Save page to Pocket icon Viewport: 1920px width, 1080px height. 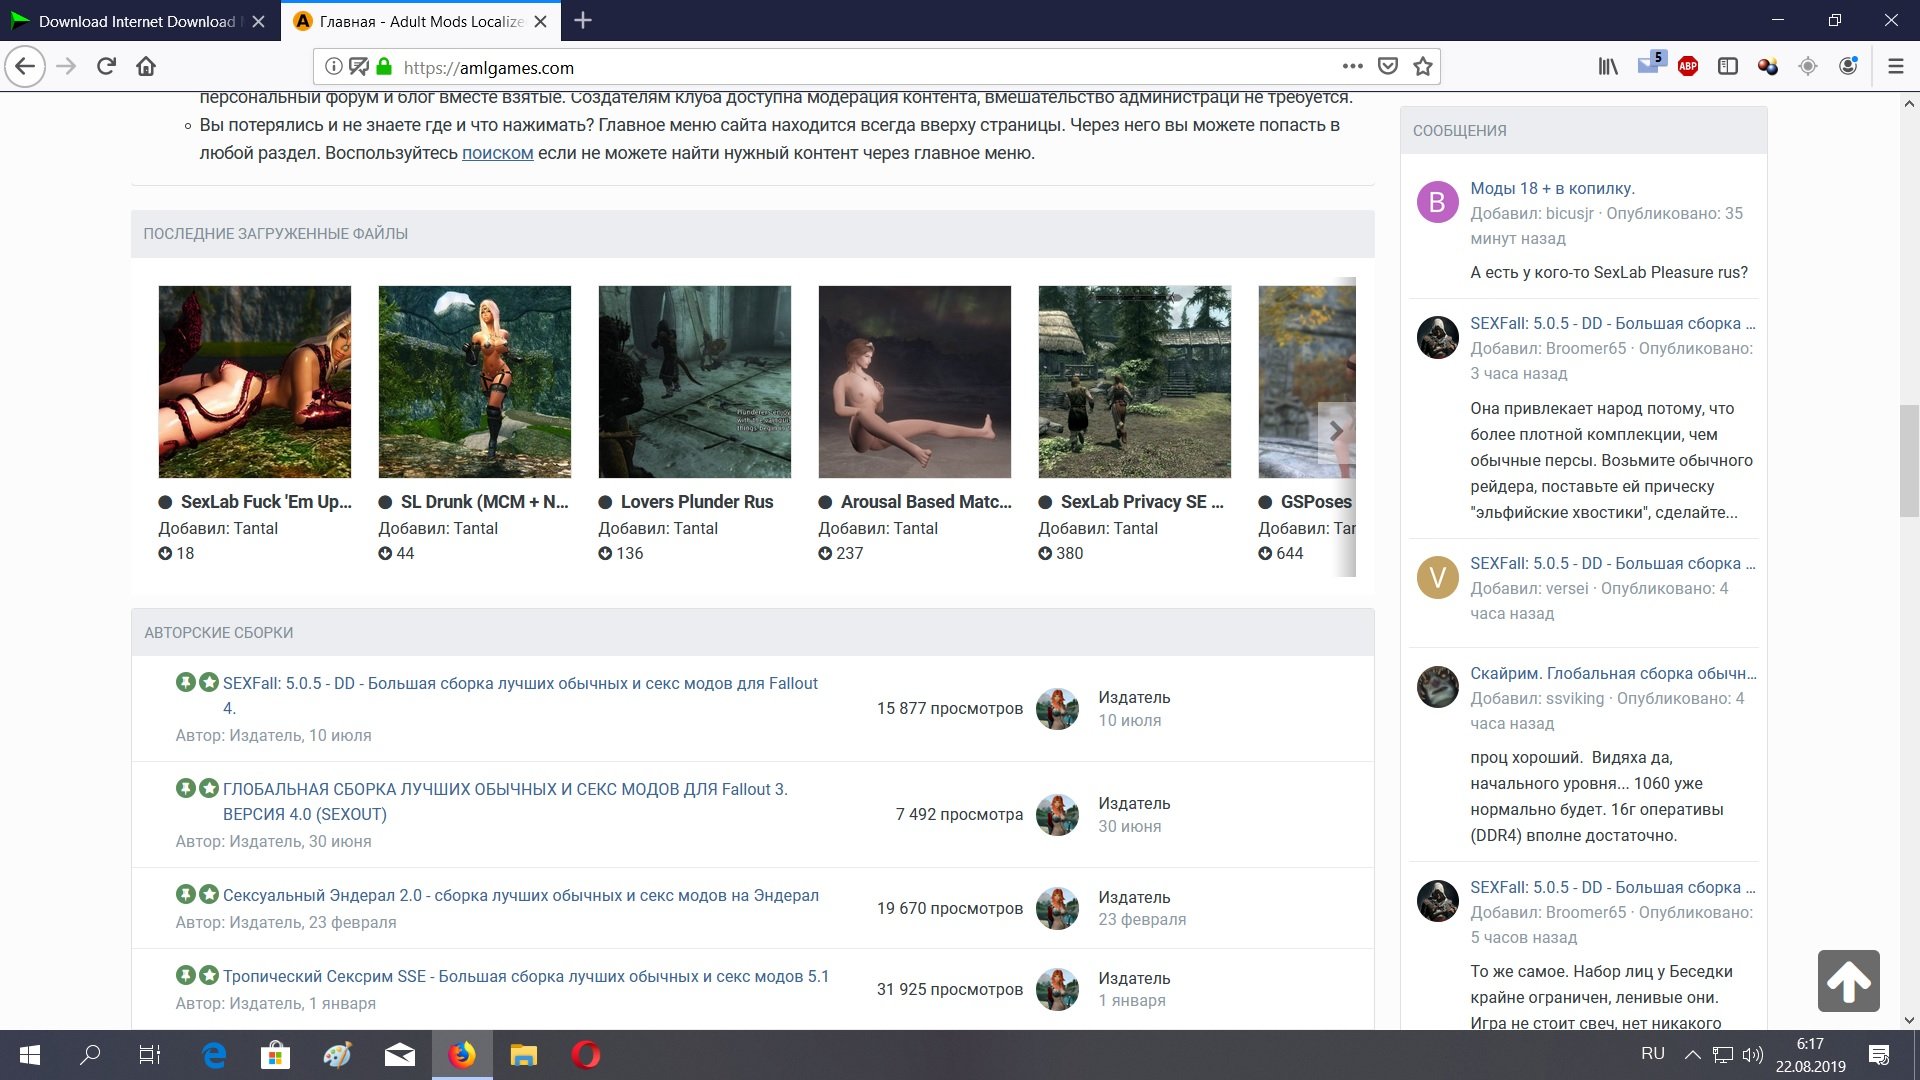click(1387, 67)
